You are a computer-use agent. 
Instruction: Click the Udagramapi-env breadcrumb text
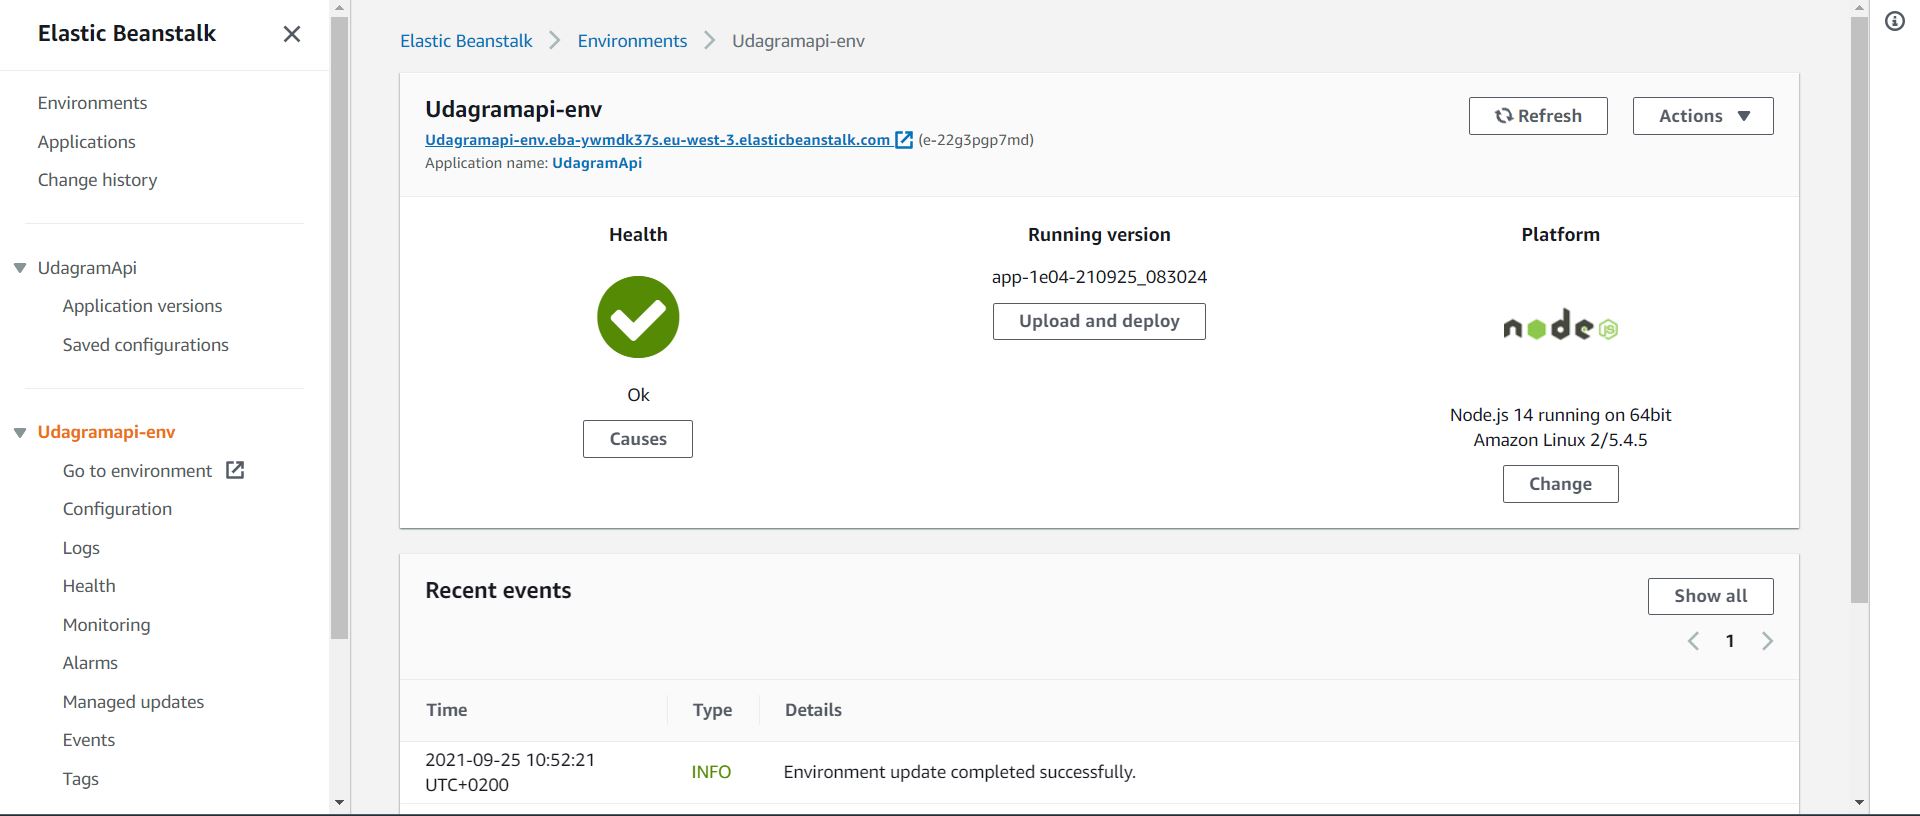click(x=798, y=41)
